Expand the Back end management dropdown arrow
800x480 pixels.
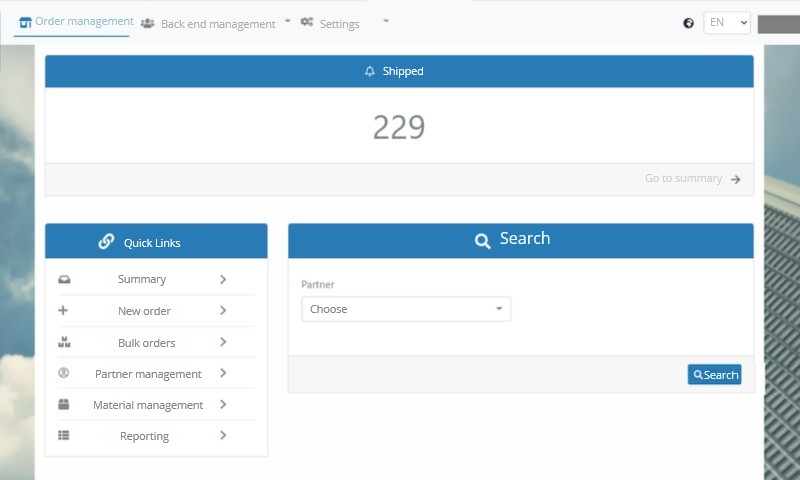pyautogui.click(x=287, y=21)
